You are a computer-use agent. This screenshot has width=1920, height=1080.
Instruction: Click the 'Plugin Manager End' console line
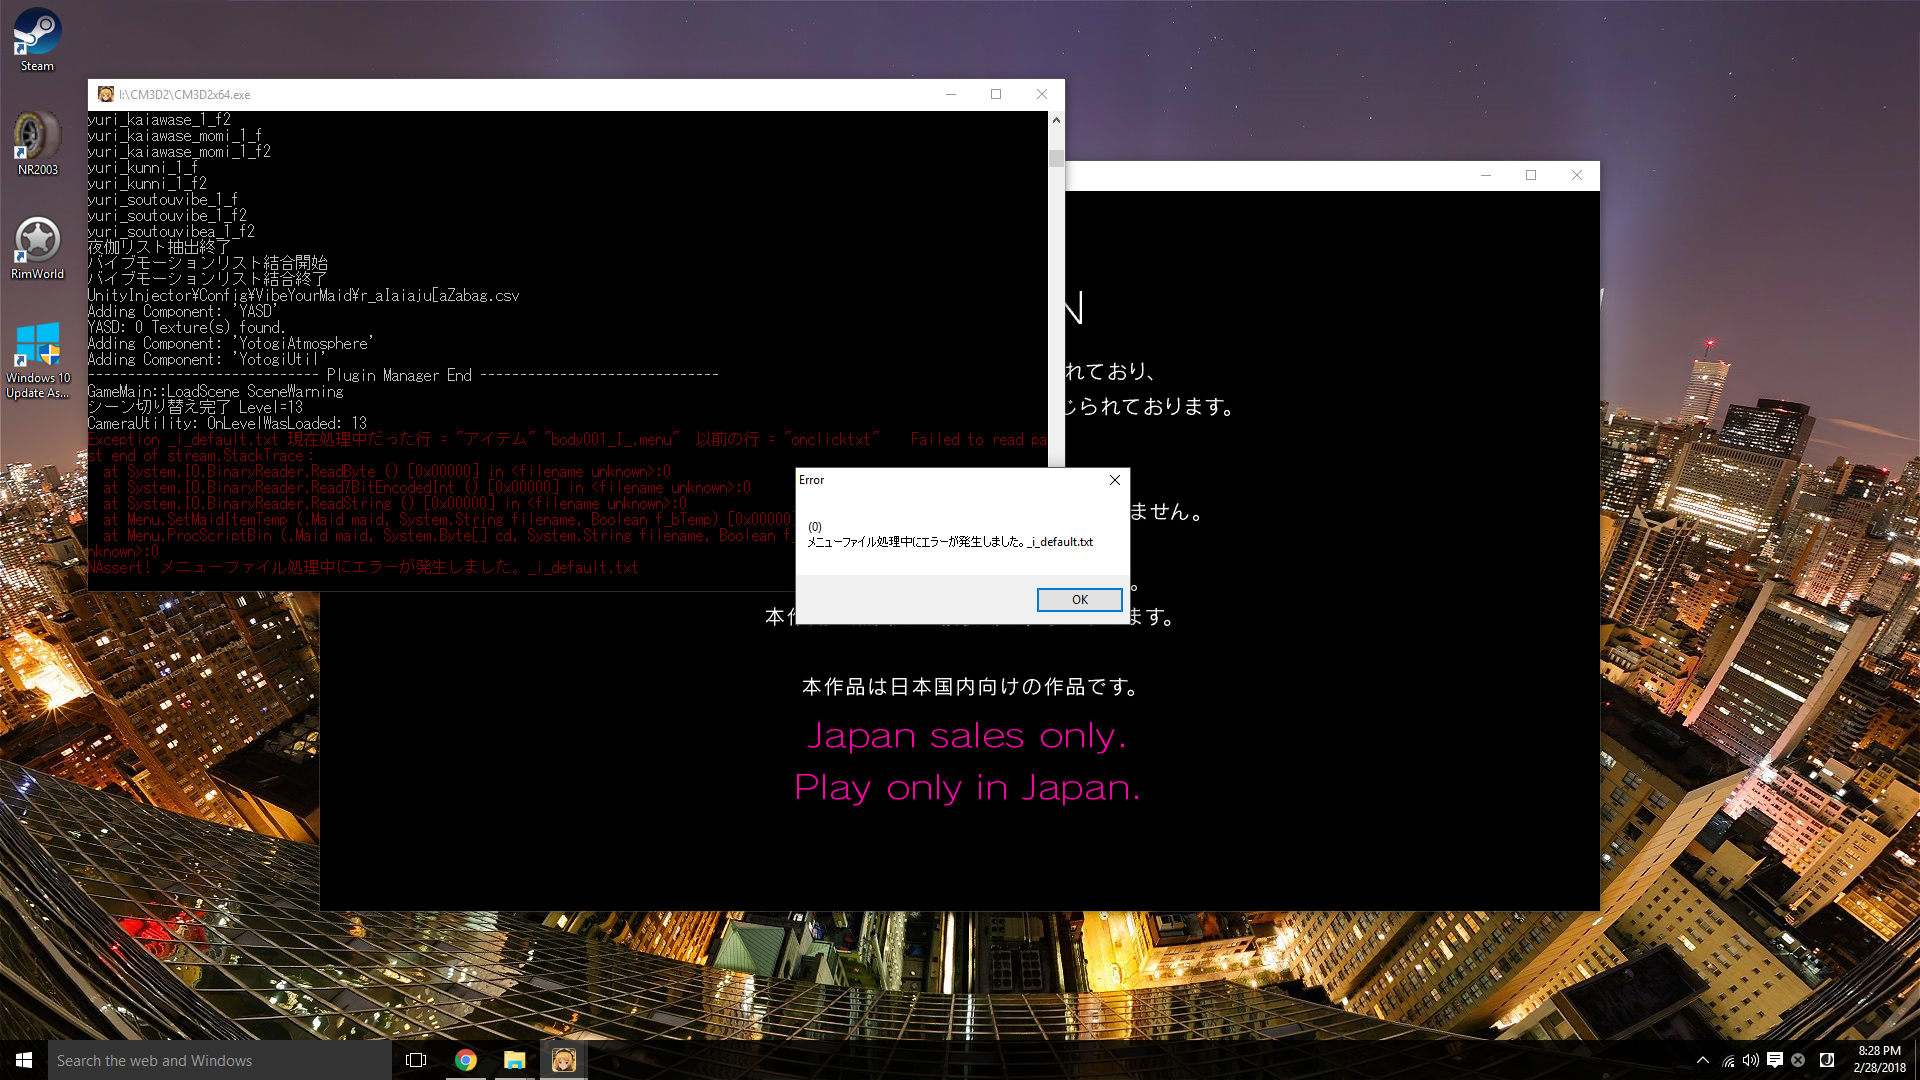[403, 375]
